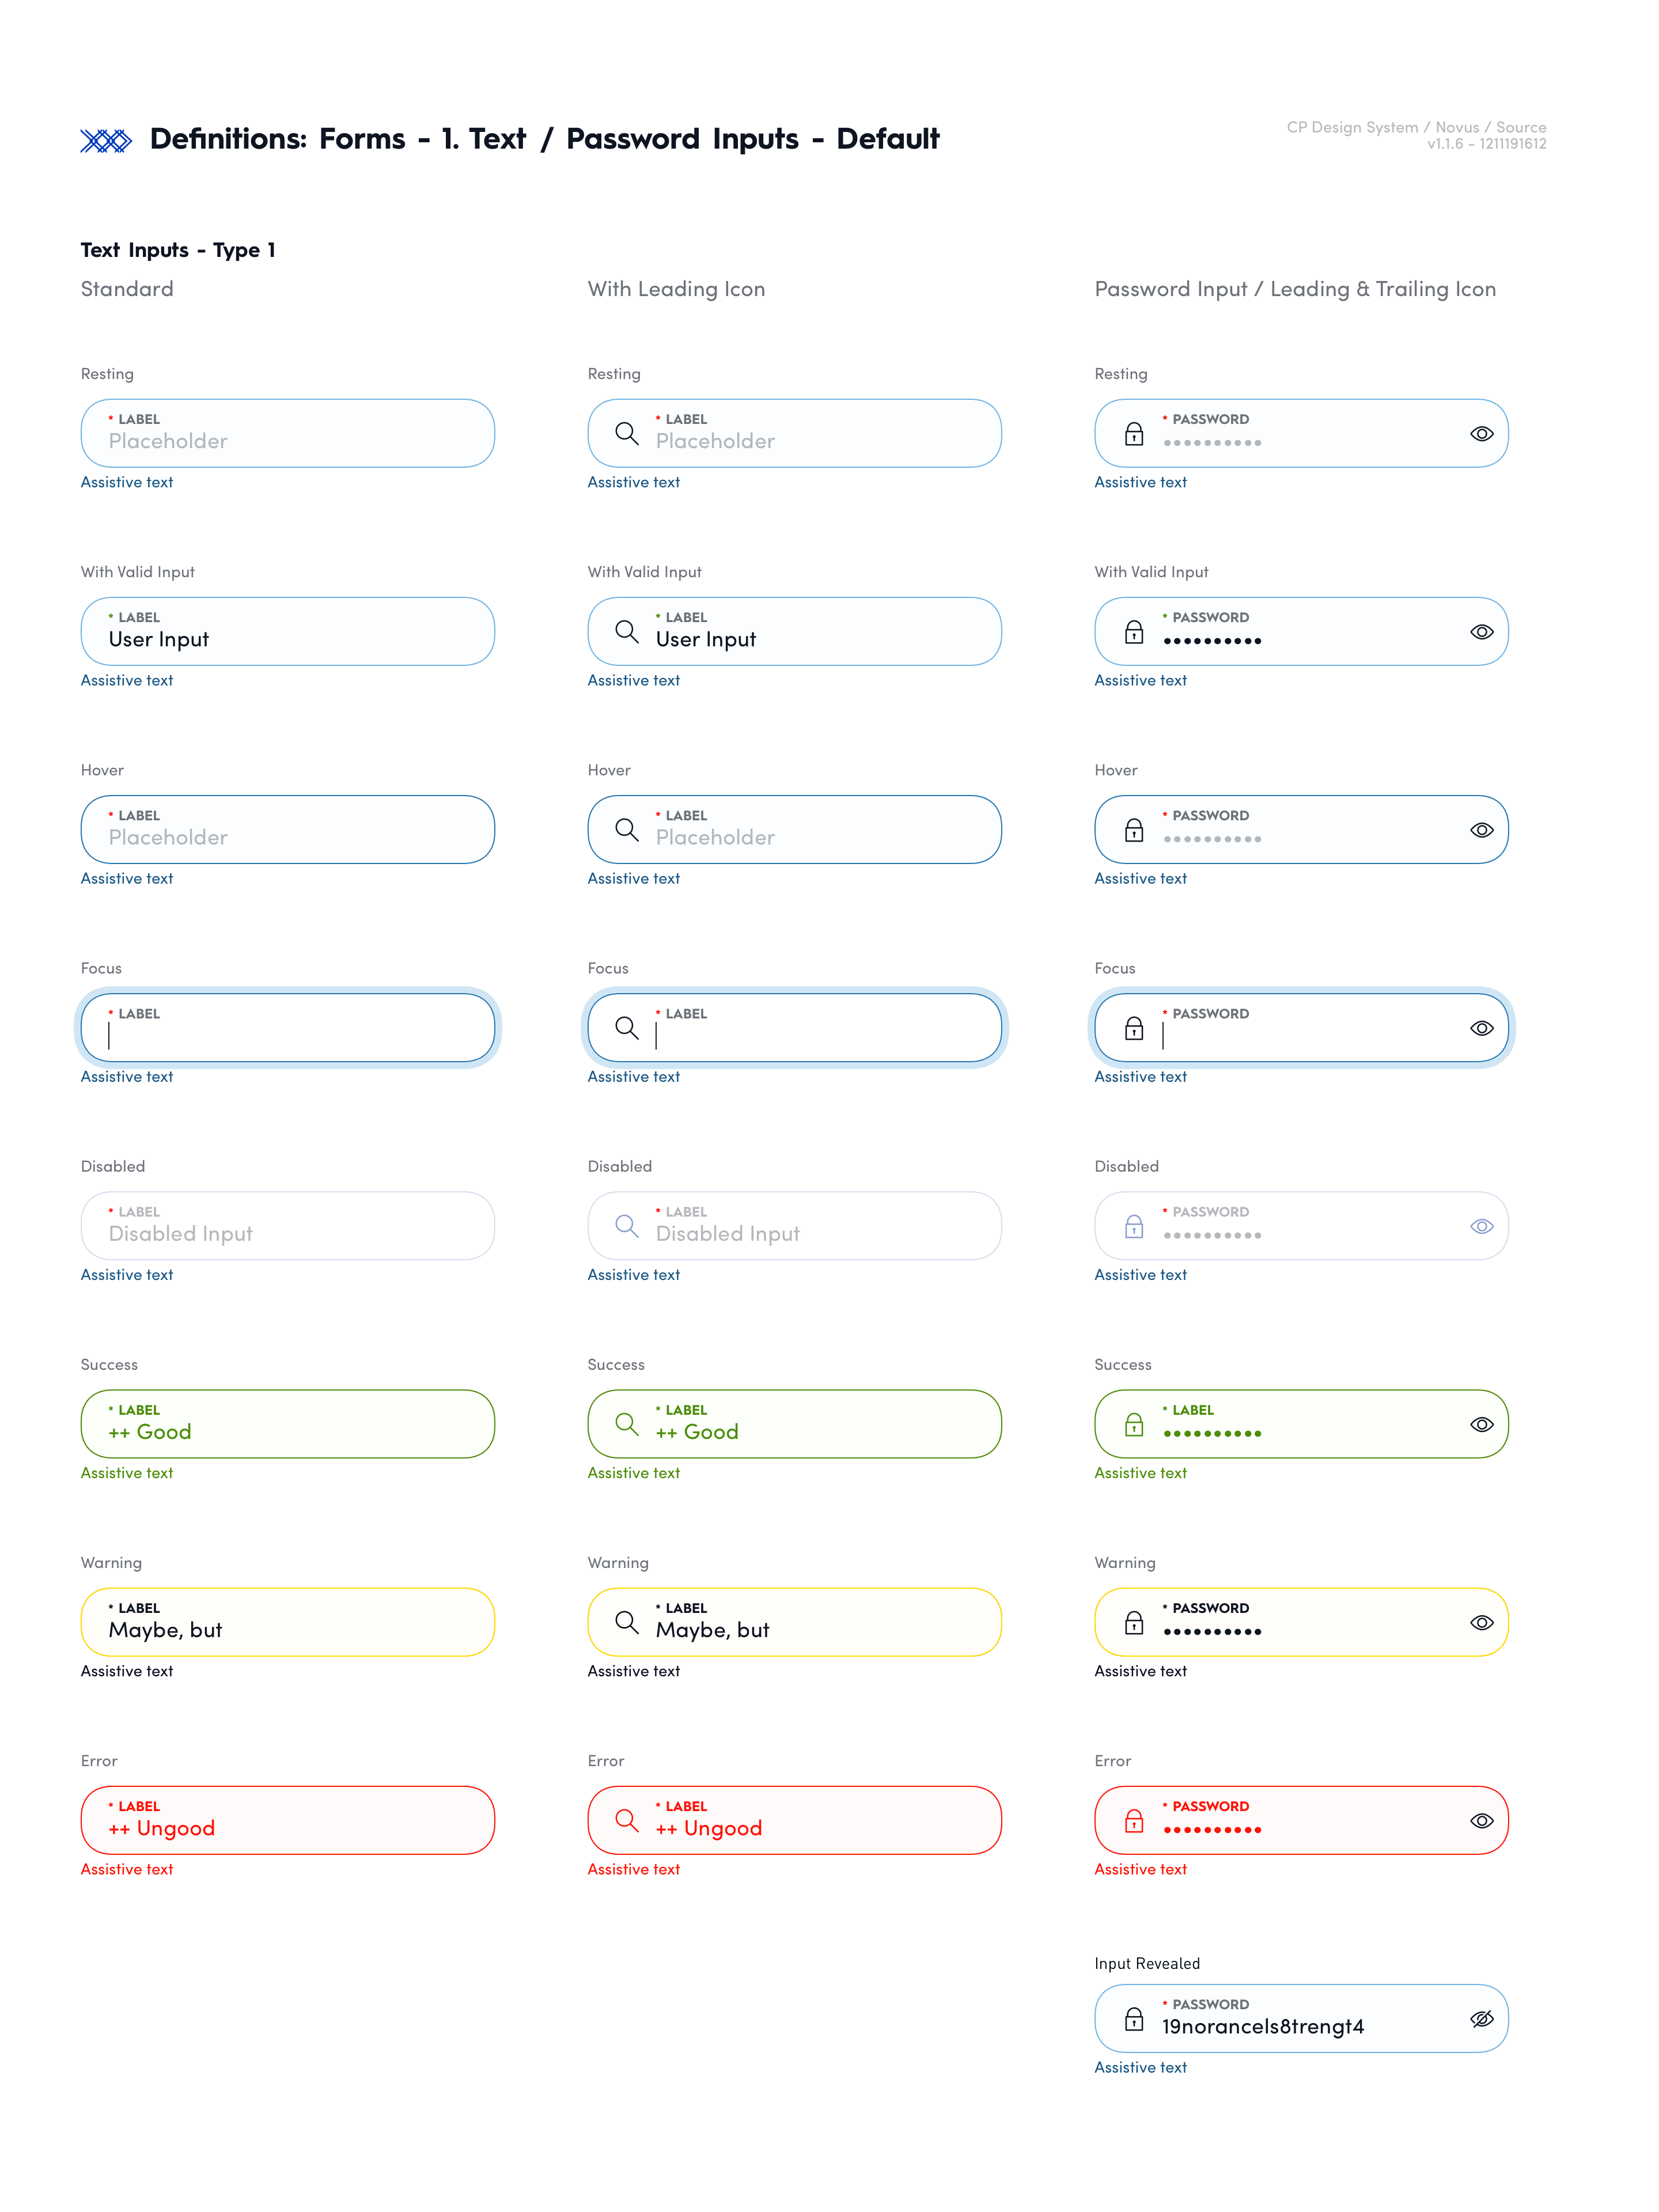Select the search icon in the Disabled Input field
This screenshot has height=2212, width=1659.
point(627,1226)
